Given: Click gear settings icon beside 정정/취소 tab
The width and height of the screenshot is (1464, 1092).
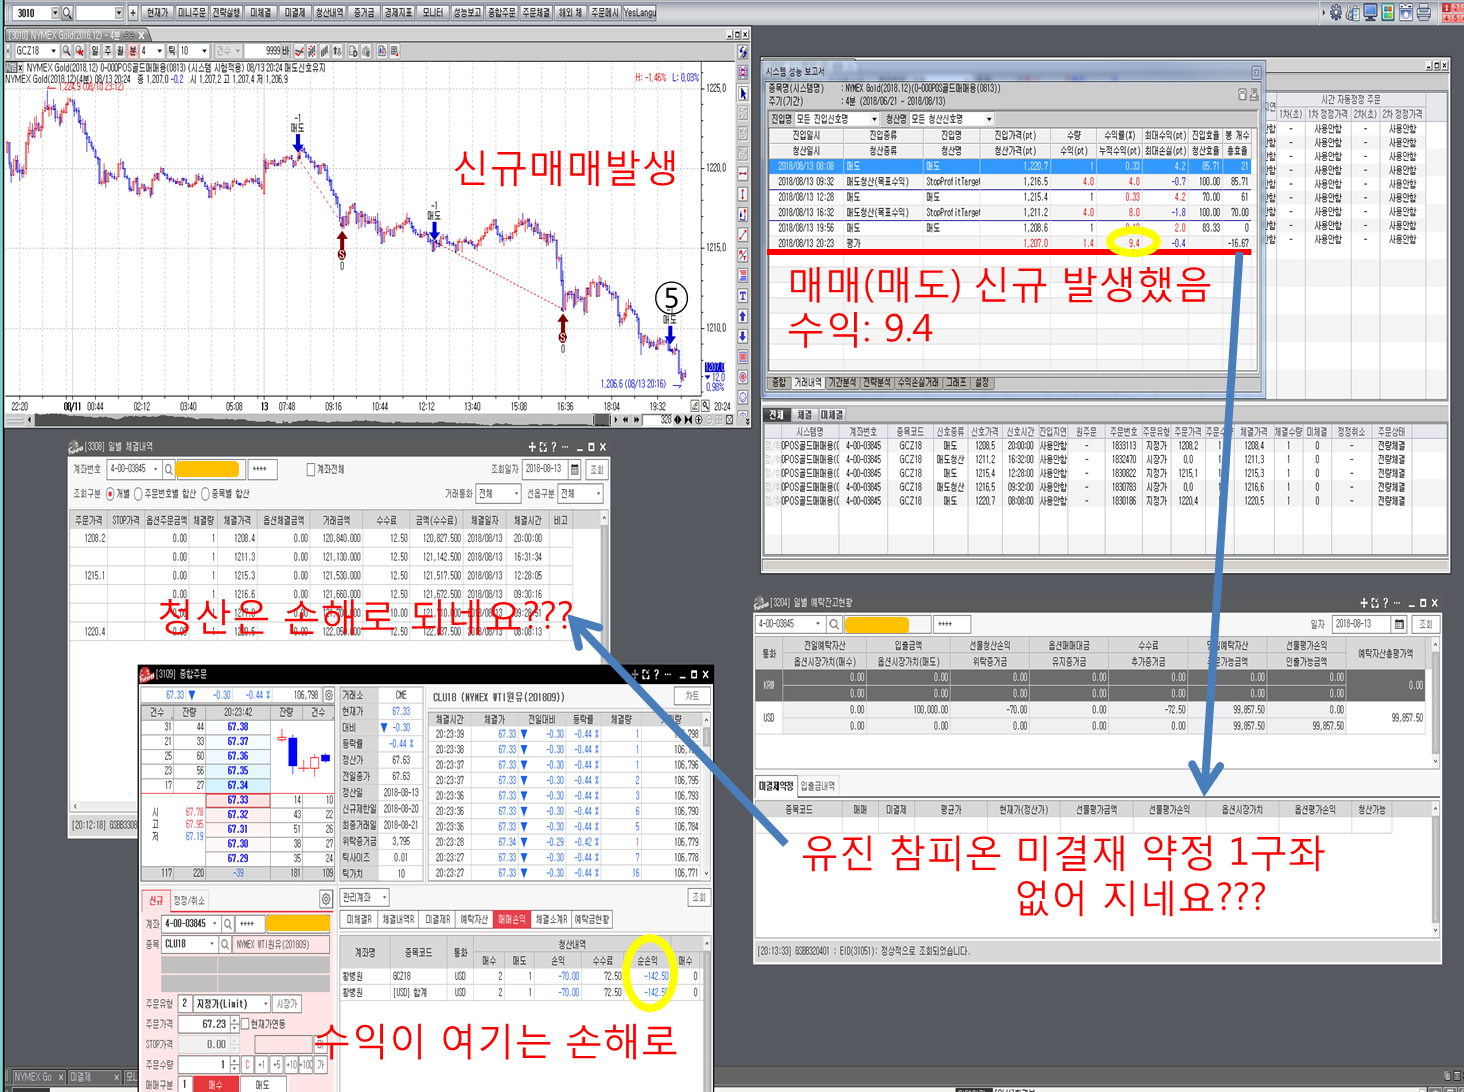Looking at the screenshot, I should (326, 900).
